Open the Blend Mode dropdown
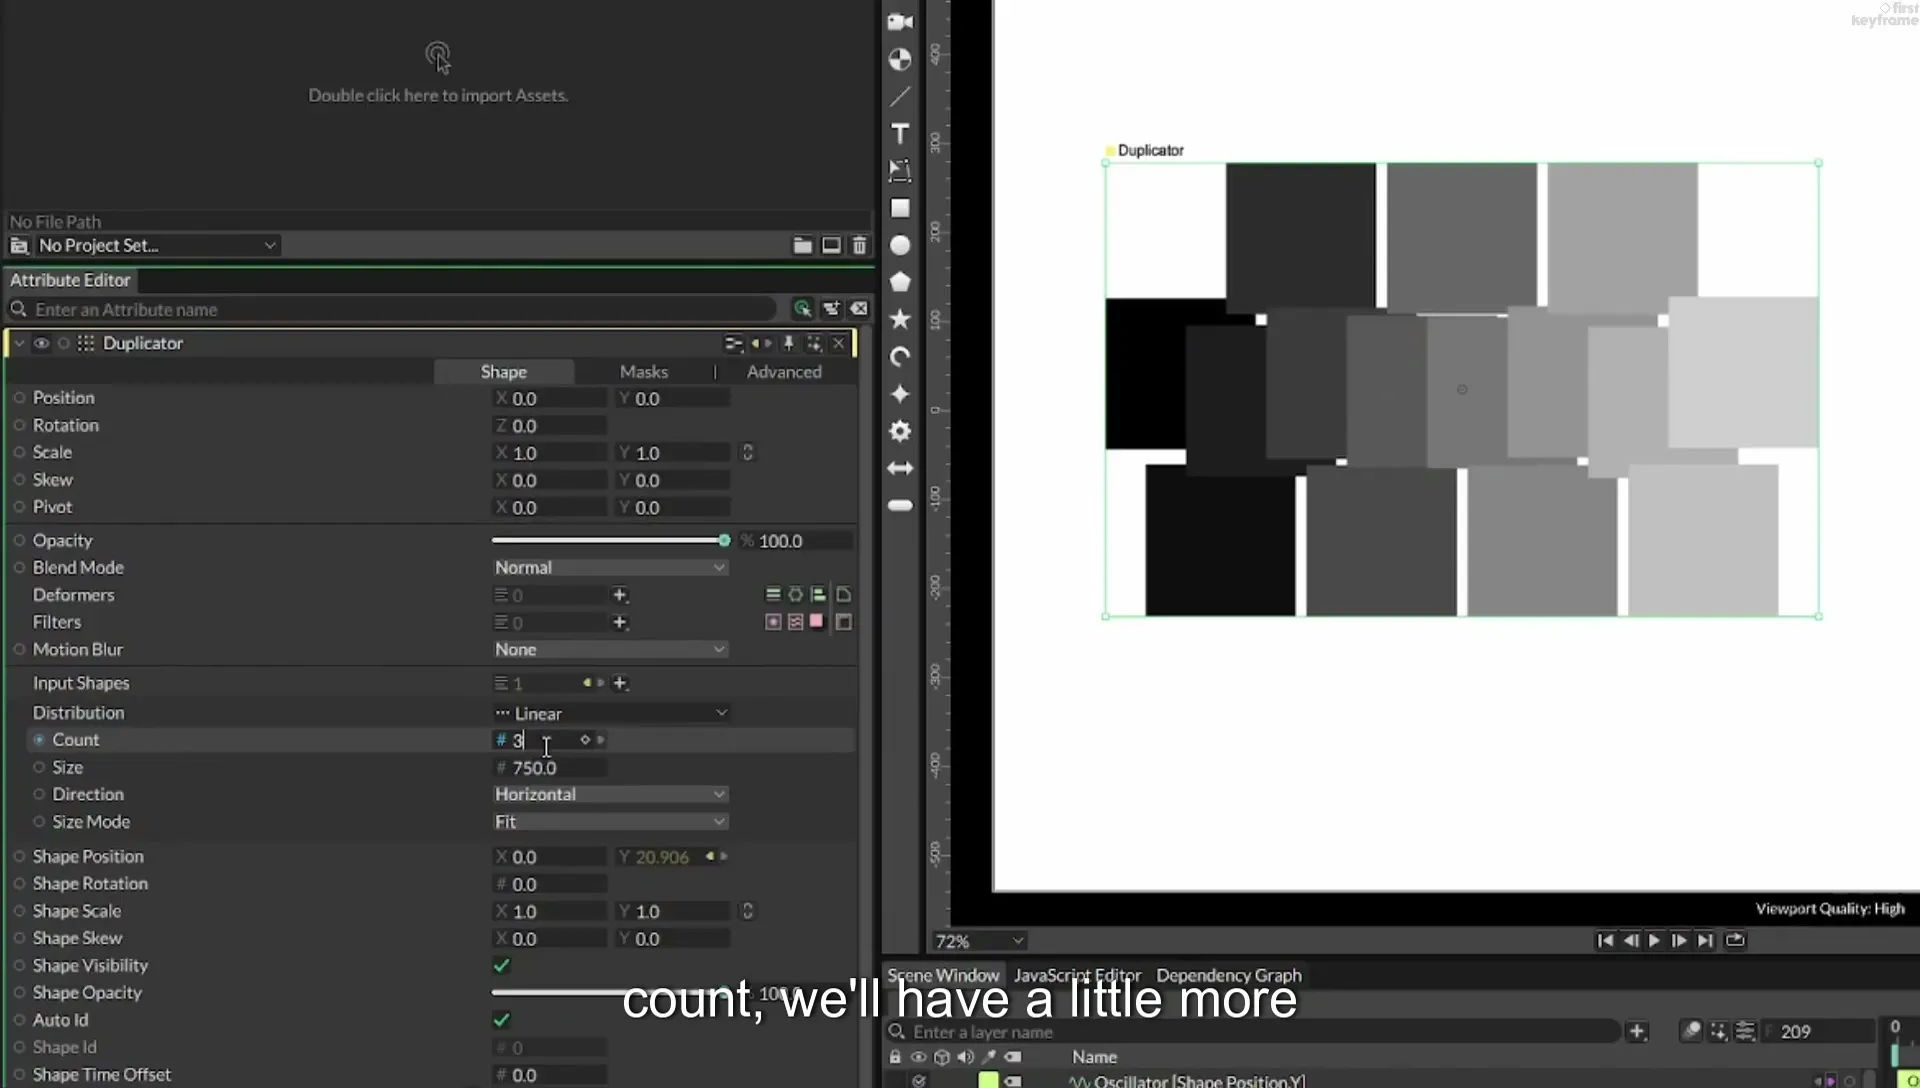This screenshot has height=1088, width=1920. (x=610, y=567)
